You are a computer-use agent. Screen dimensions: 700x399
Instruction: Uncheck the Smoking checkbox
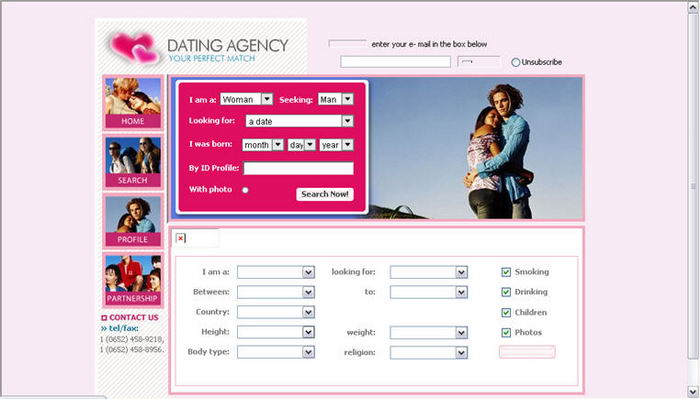[506, 272]
